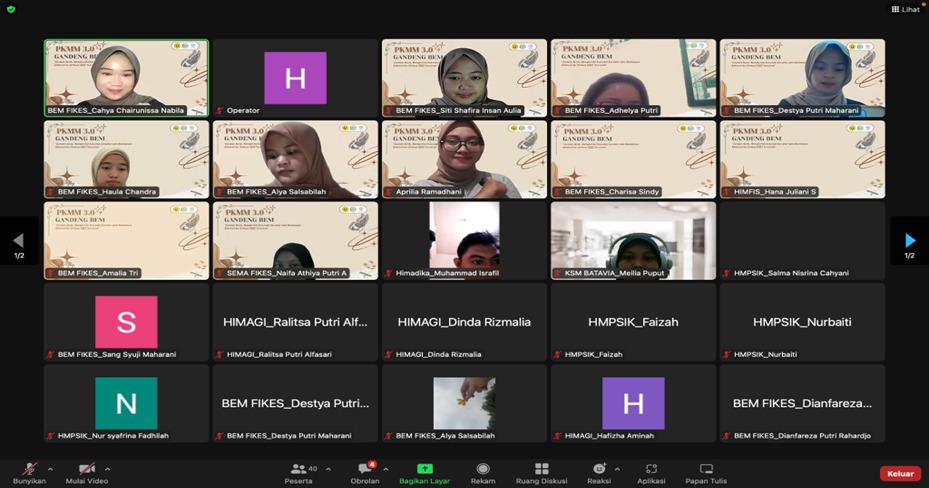Open the Obrolan chat panel
The image size is (929, 488).
(x=365, y=469)
